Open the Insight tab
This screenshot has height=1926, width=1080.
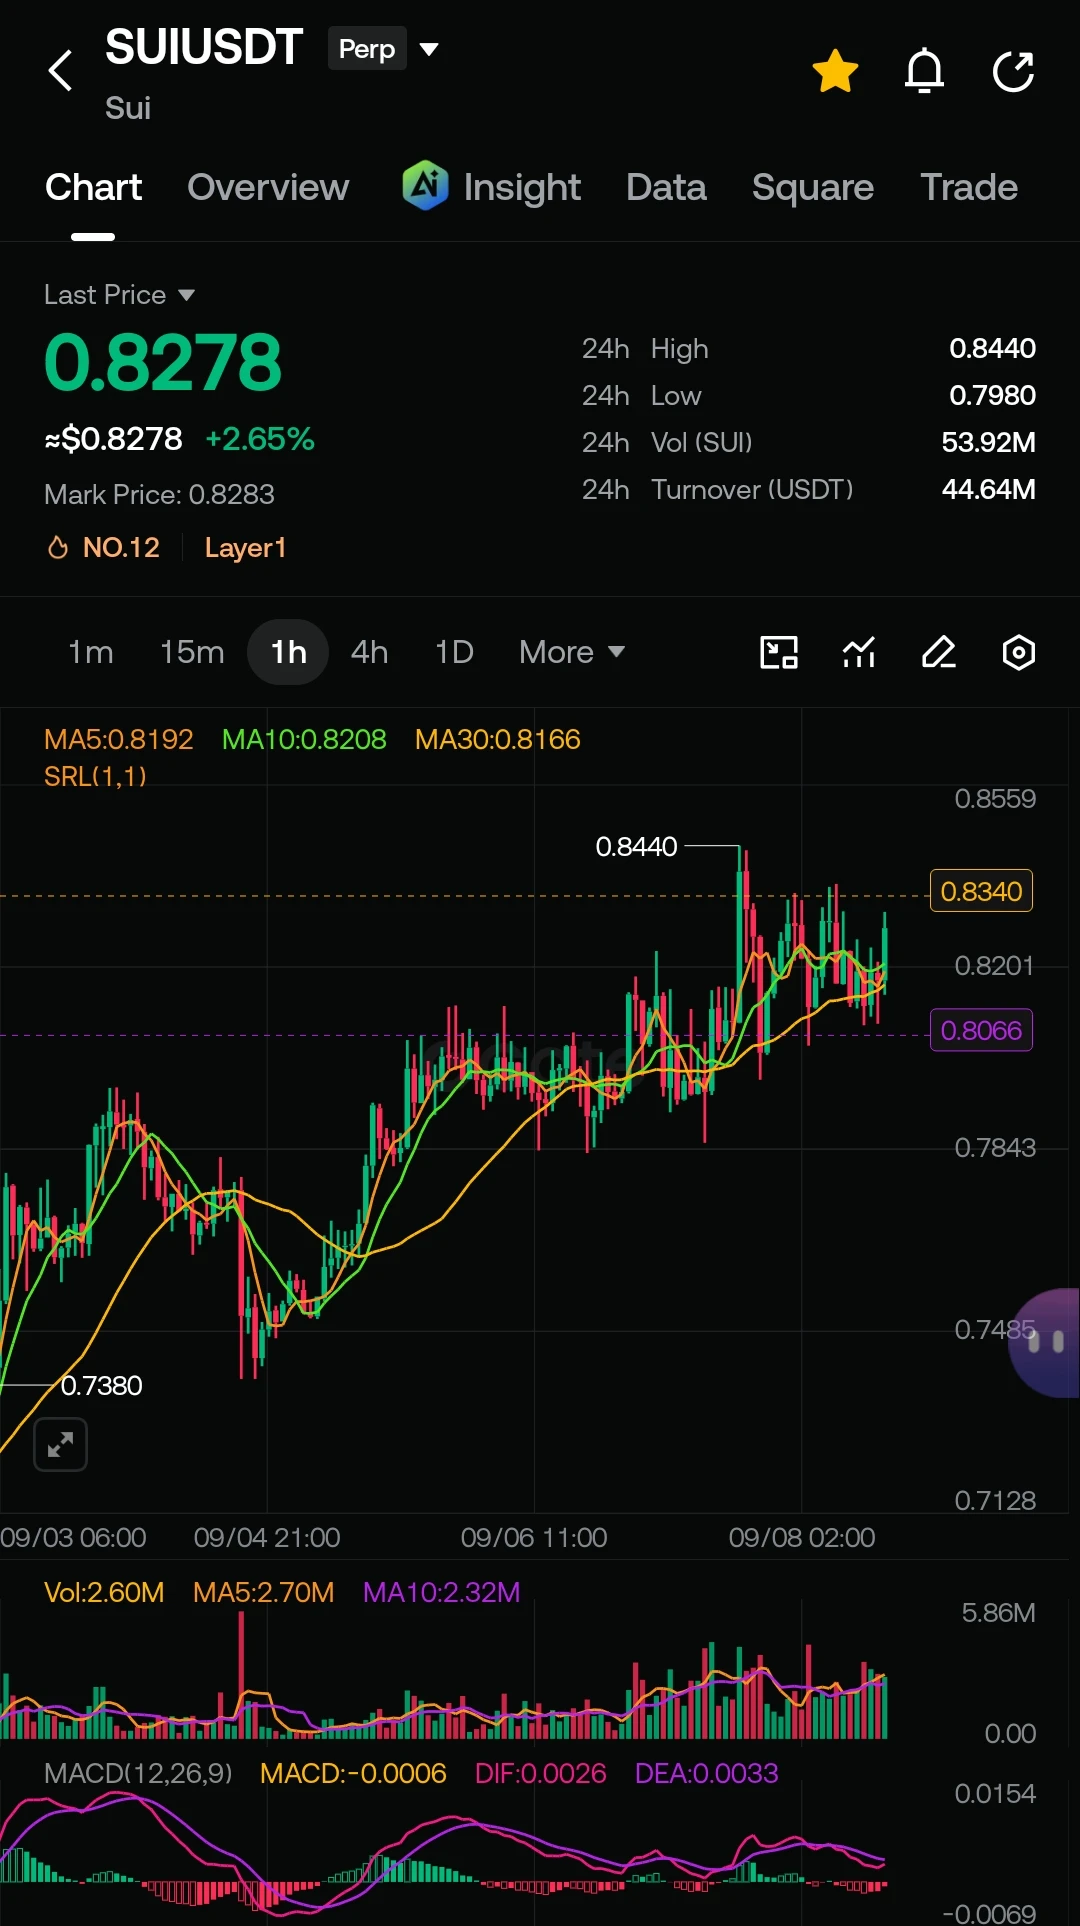(521, 187)
